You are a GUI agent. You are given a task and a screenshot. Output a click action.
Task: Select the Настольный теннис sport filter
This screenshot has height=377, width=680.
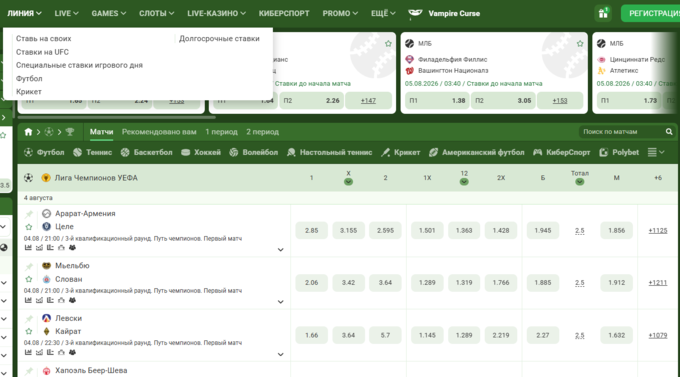tap(330, 152)
